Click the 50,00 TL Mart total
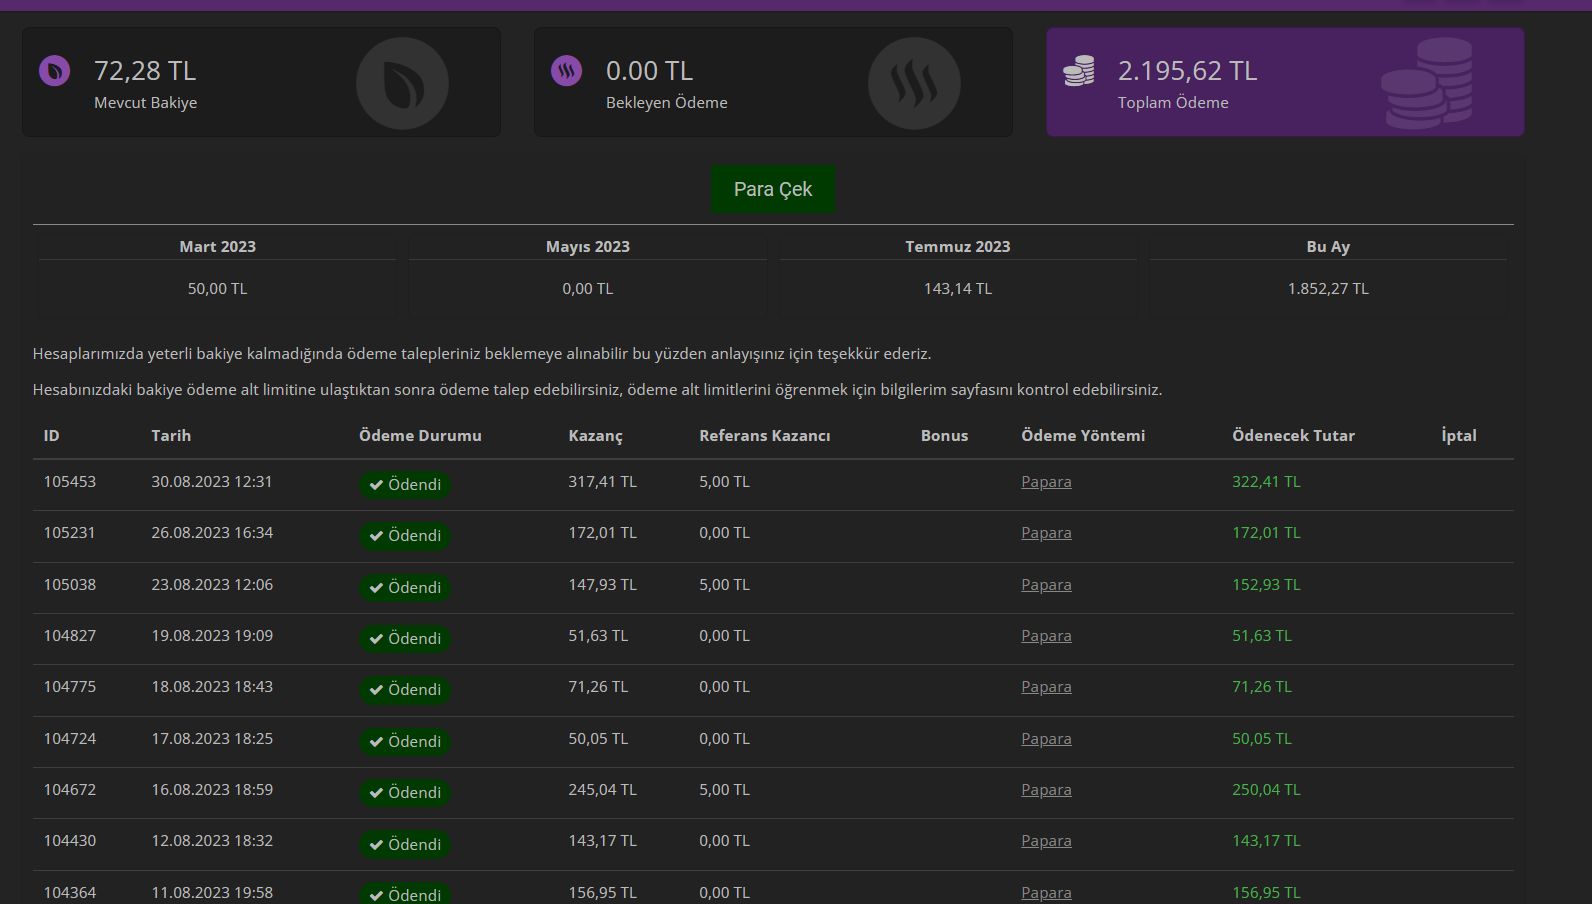The width and height of the screenshot is (1592, 904). [218, 289]
